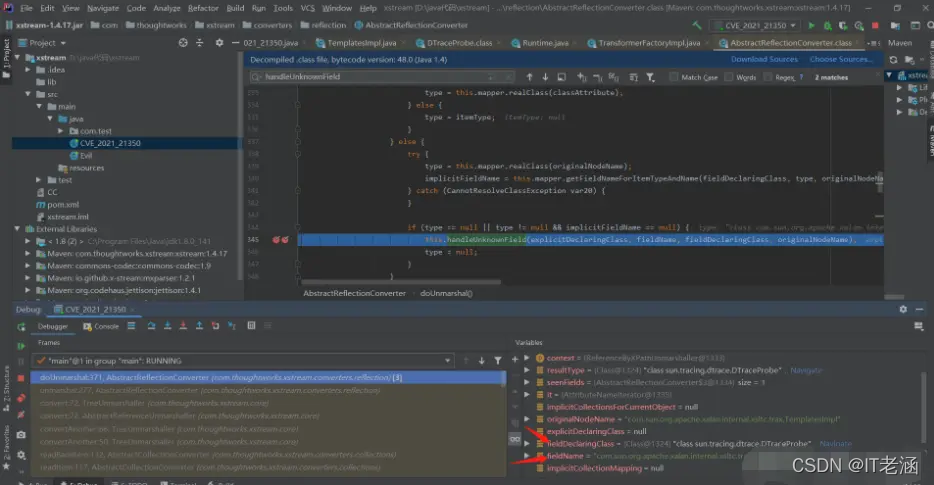Go to previous search occurrence arrow
The image size is (934, 485).
click(529, 77)
